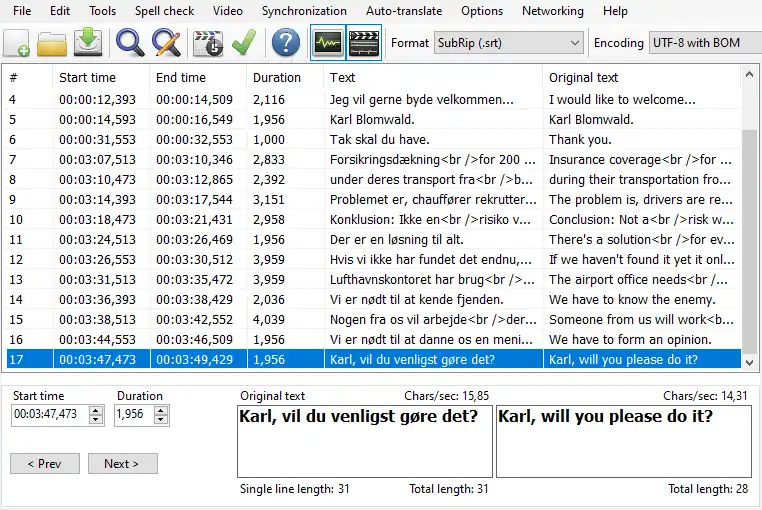Select row 15 'Nogen fra os vil arbejde'
The image size is (762, 510).
[374, 319]
